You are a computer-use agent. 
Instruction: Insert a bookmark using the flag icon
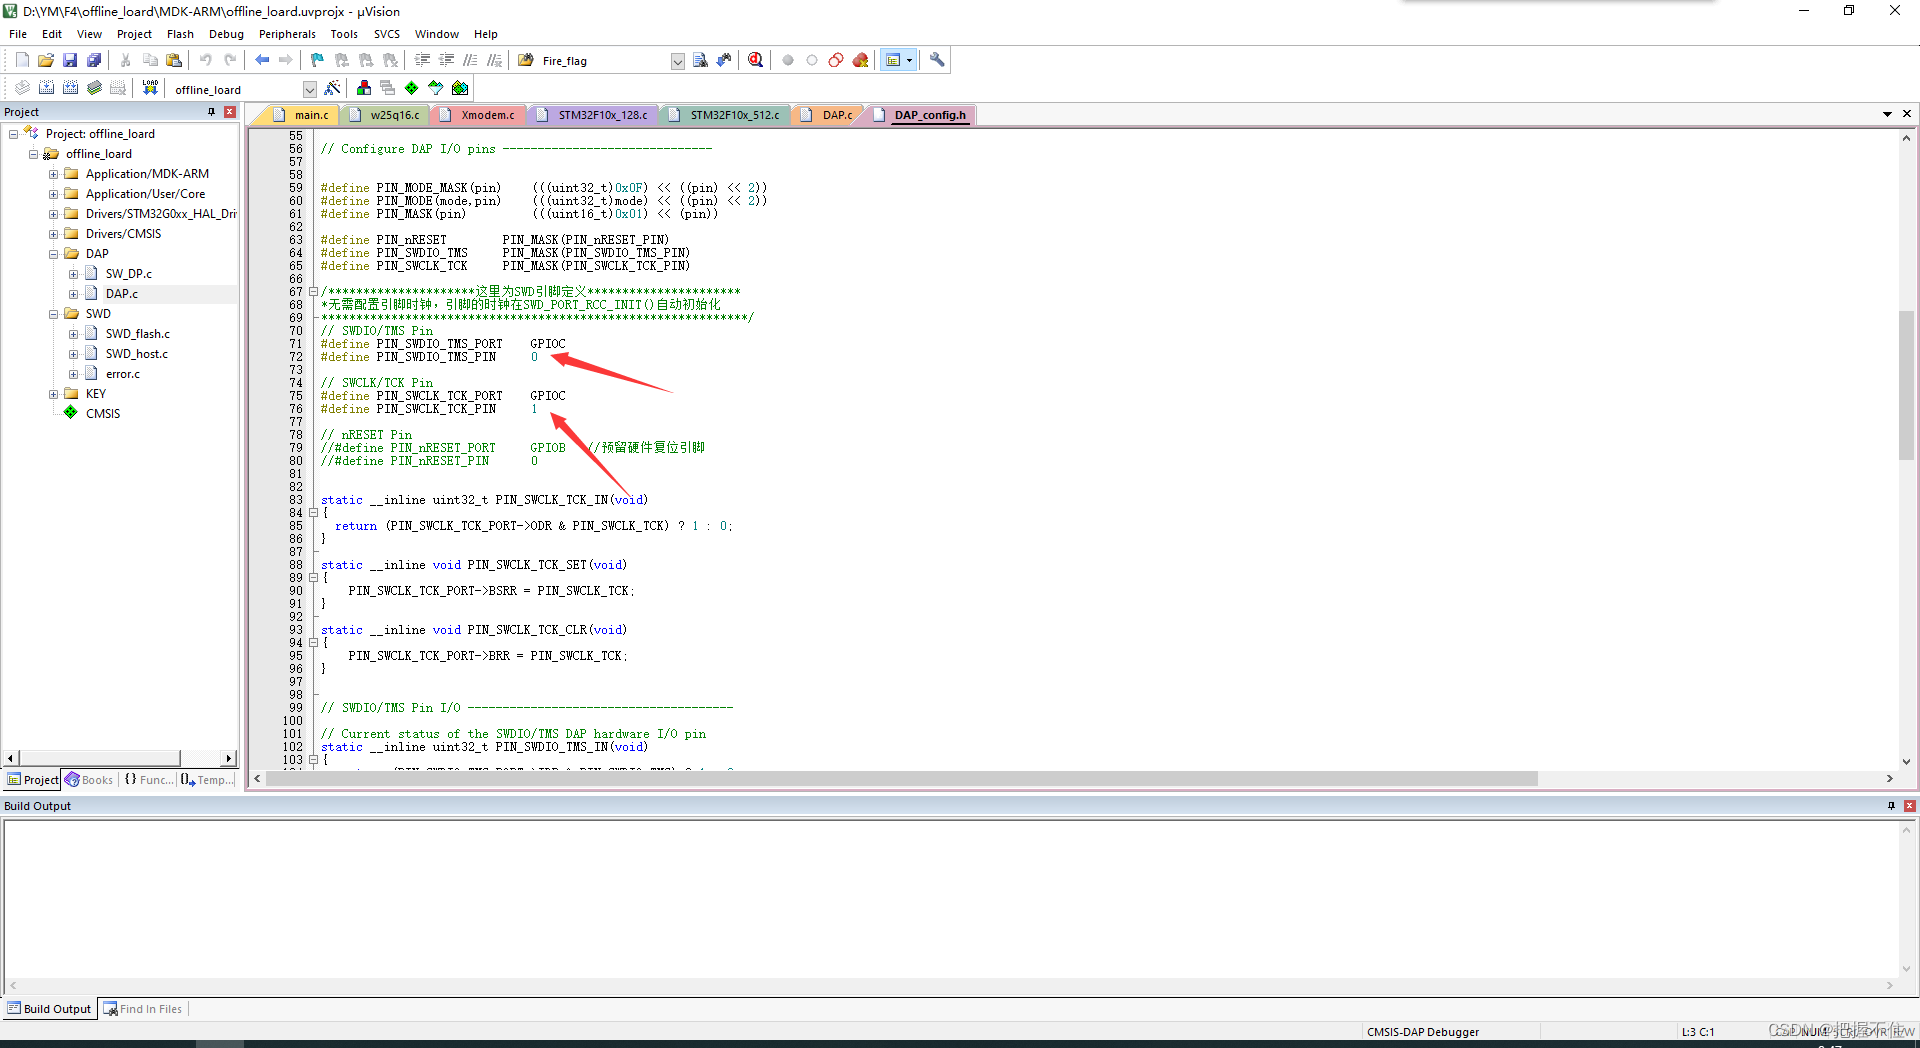[x=318, y=60]
